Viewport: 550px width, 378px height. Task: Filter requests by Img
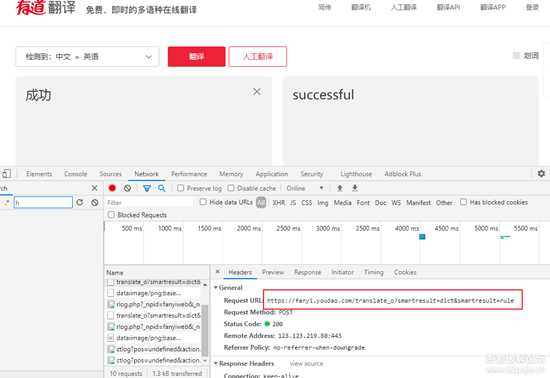323,202
